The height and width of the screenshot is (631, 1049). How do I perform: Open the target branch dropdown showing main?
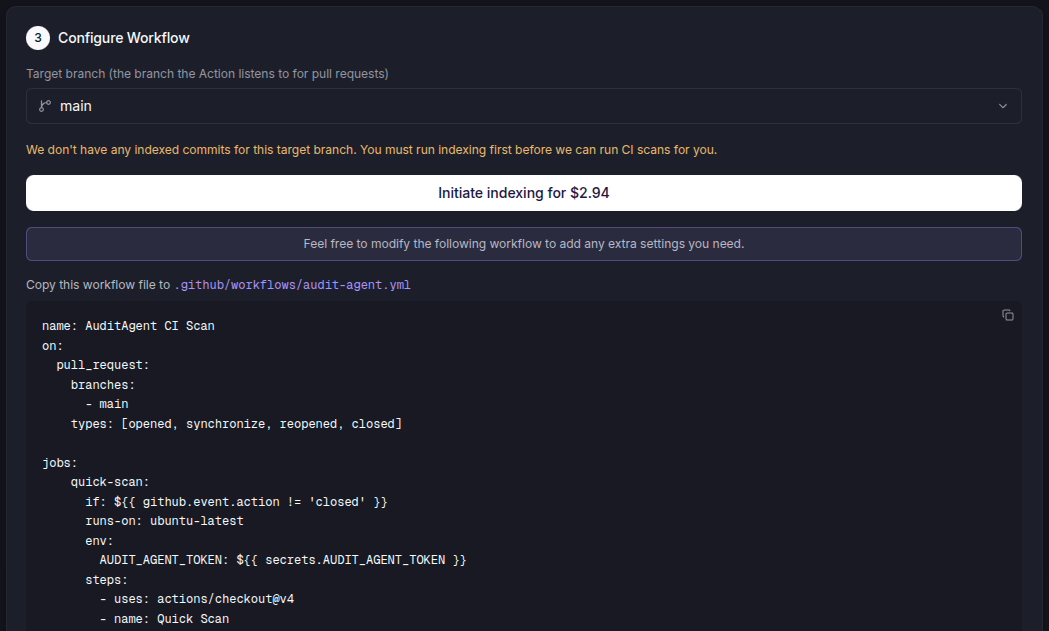[524, 106]
